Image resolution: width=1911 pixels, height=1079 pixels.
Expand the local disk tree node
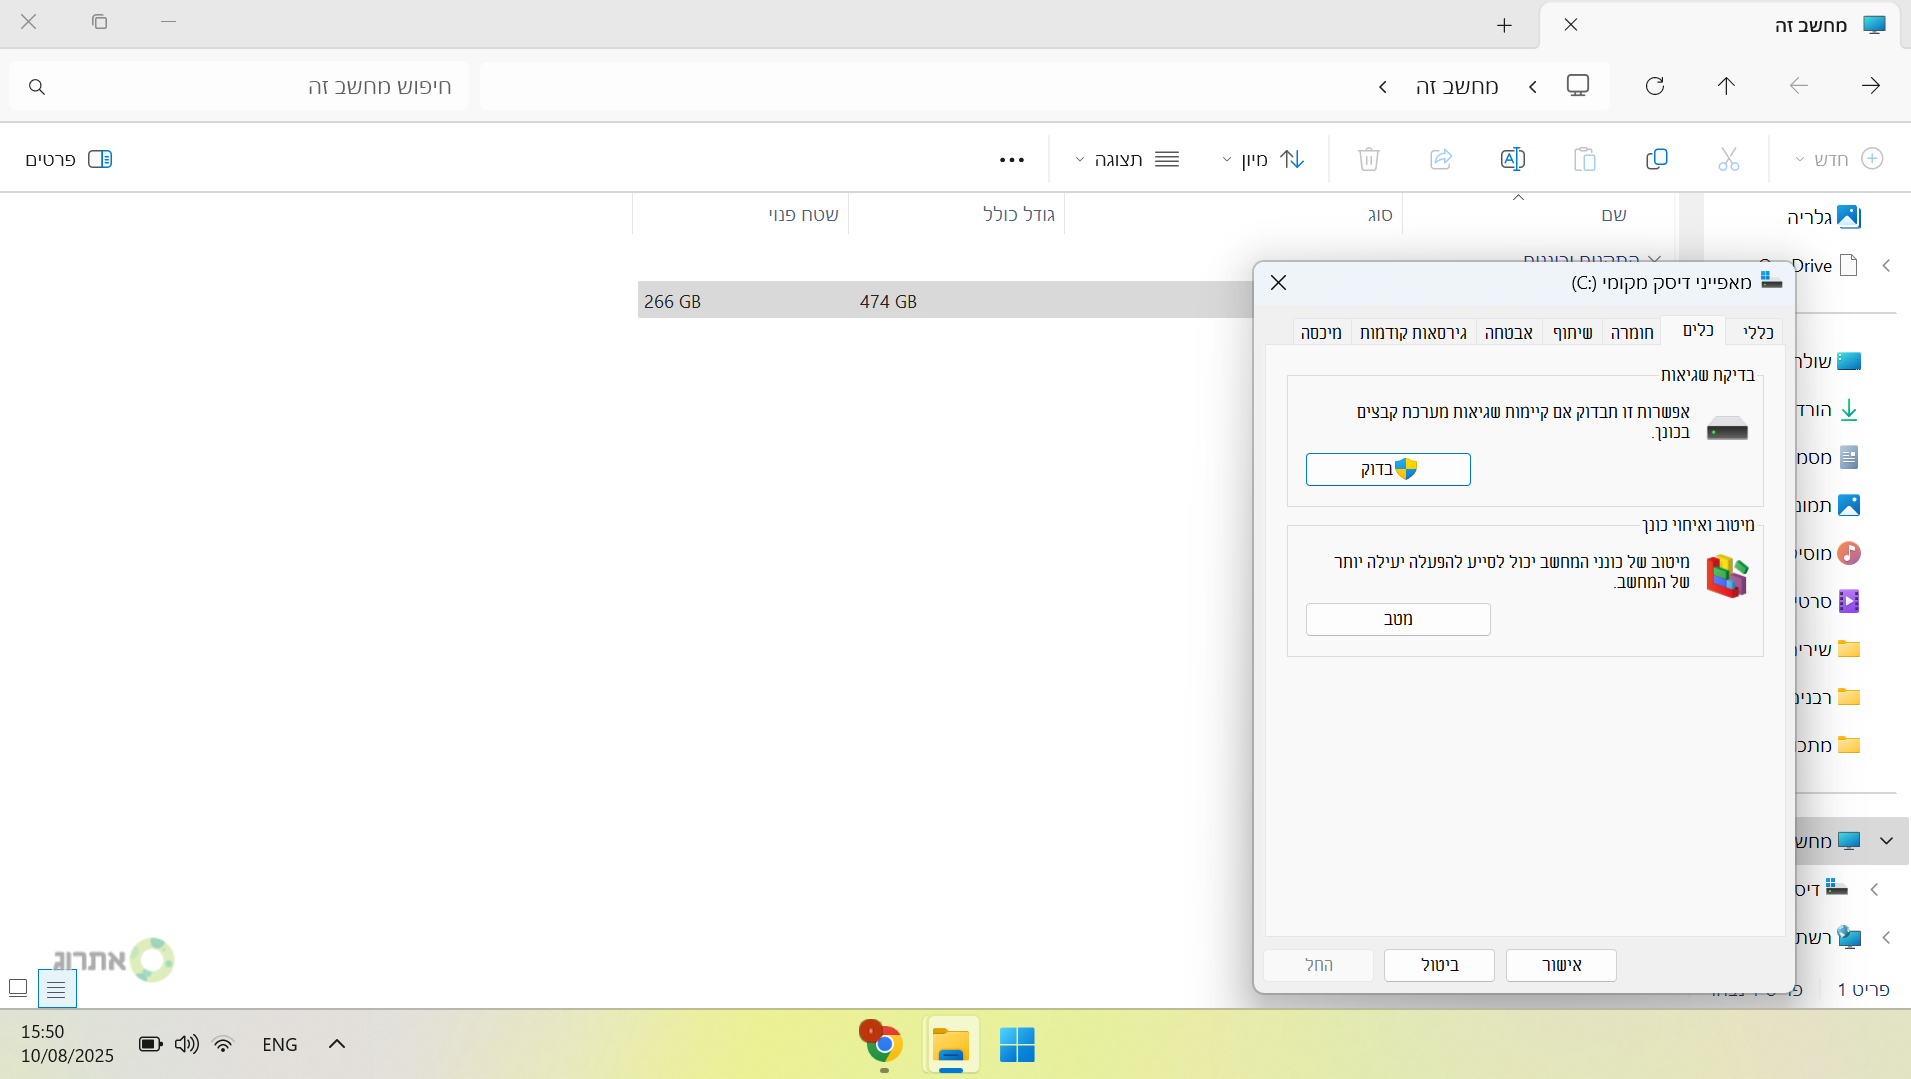pos(1874,890)
